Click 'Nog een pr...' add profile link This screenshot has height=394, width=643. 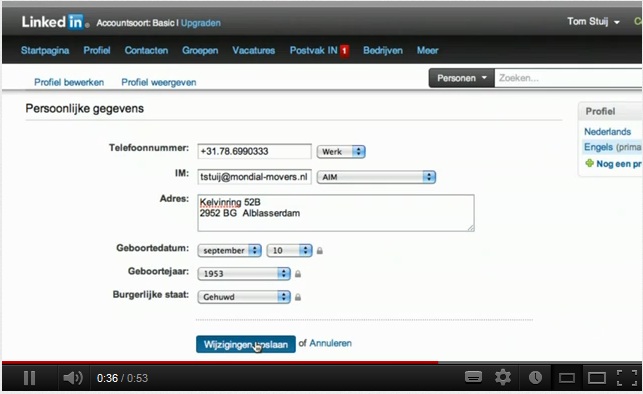point(618,164)
